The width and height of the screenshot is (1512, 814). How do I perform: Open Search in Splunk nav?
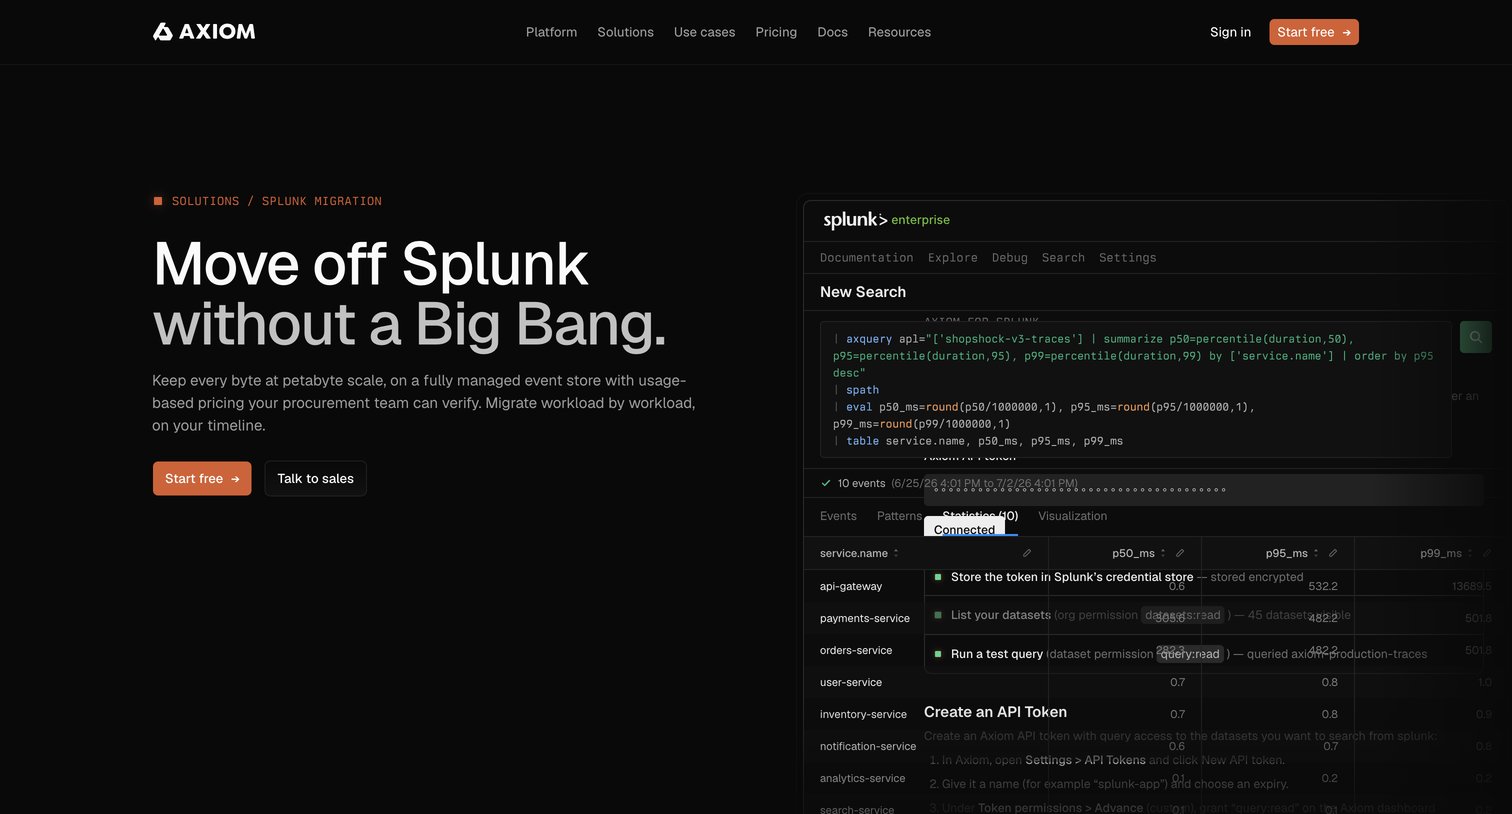[x=1063, y=257]
